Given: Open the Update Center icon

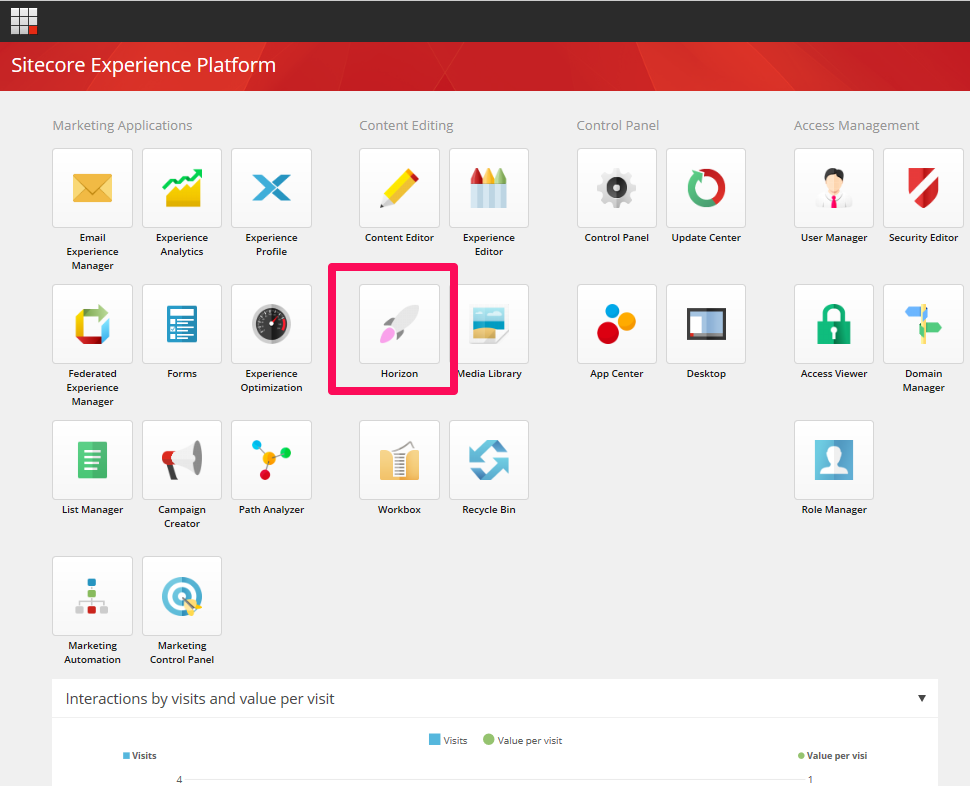Looking at the screenshot, I should click(705, 188).
